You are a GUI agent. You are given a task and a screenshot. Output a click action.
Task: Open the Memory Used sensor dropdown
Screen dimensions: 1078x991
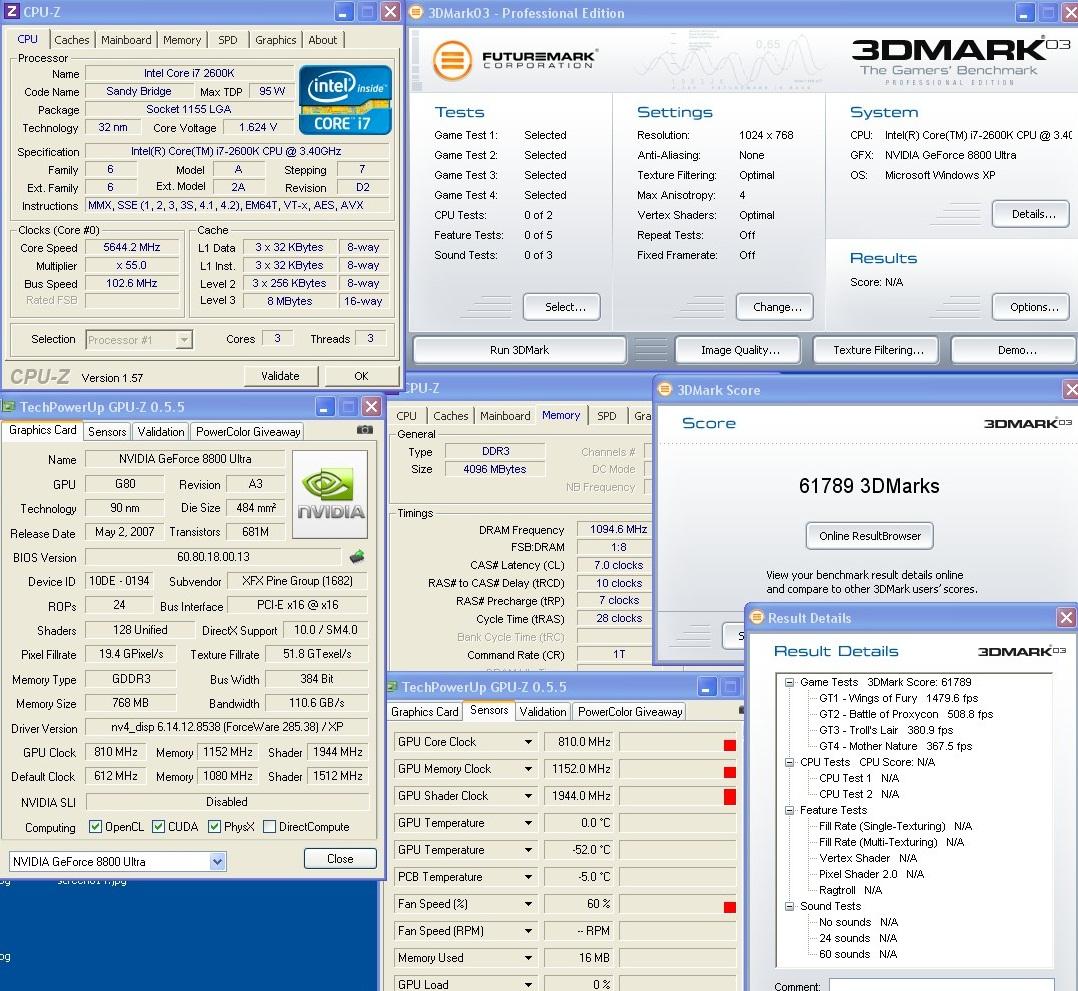[528, 957]
